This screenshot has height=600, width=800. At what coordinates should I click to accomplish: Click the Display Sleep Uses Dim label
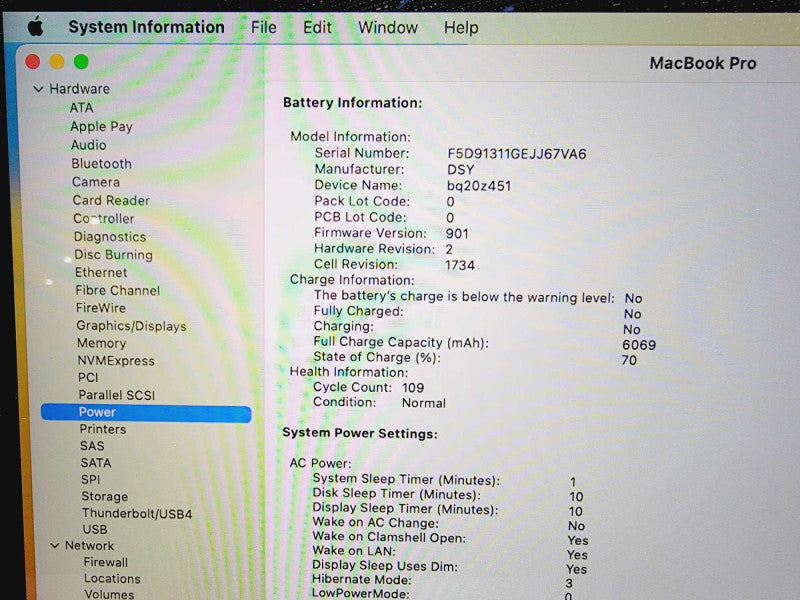coord(385,565)
